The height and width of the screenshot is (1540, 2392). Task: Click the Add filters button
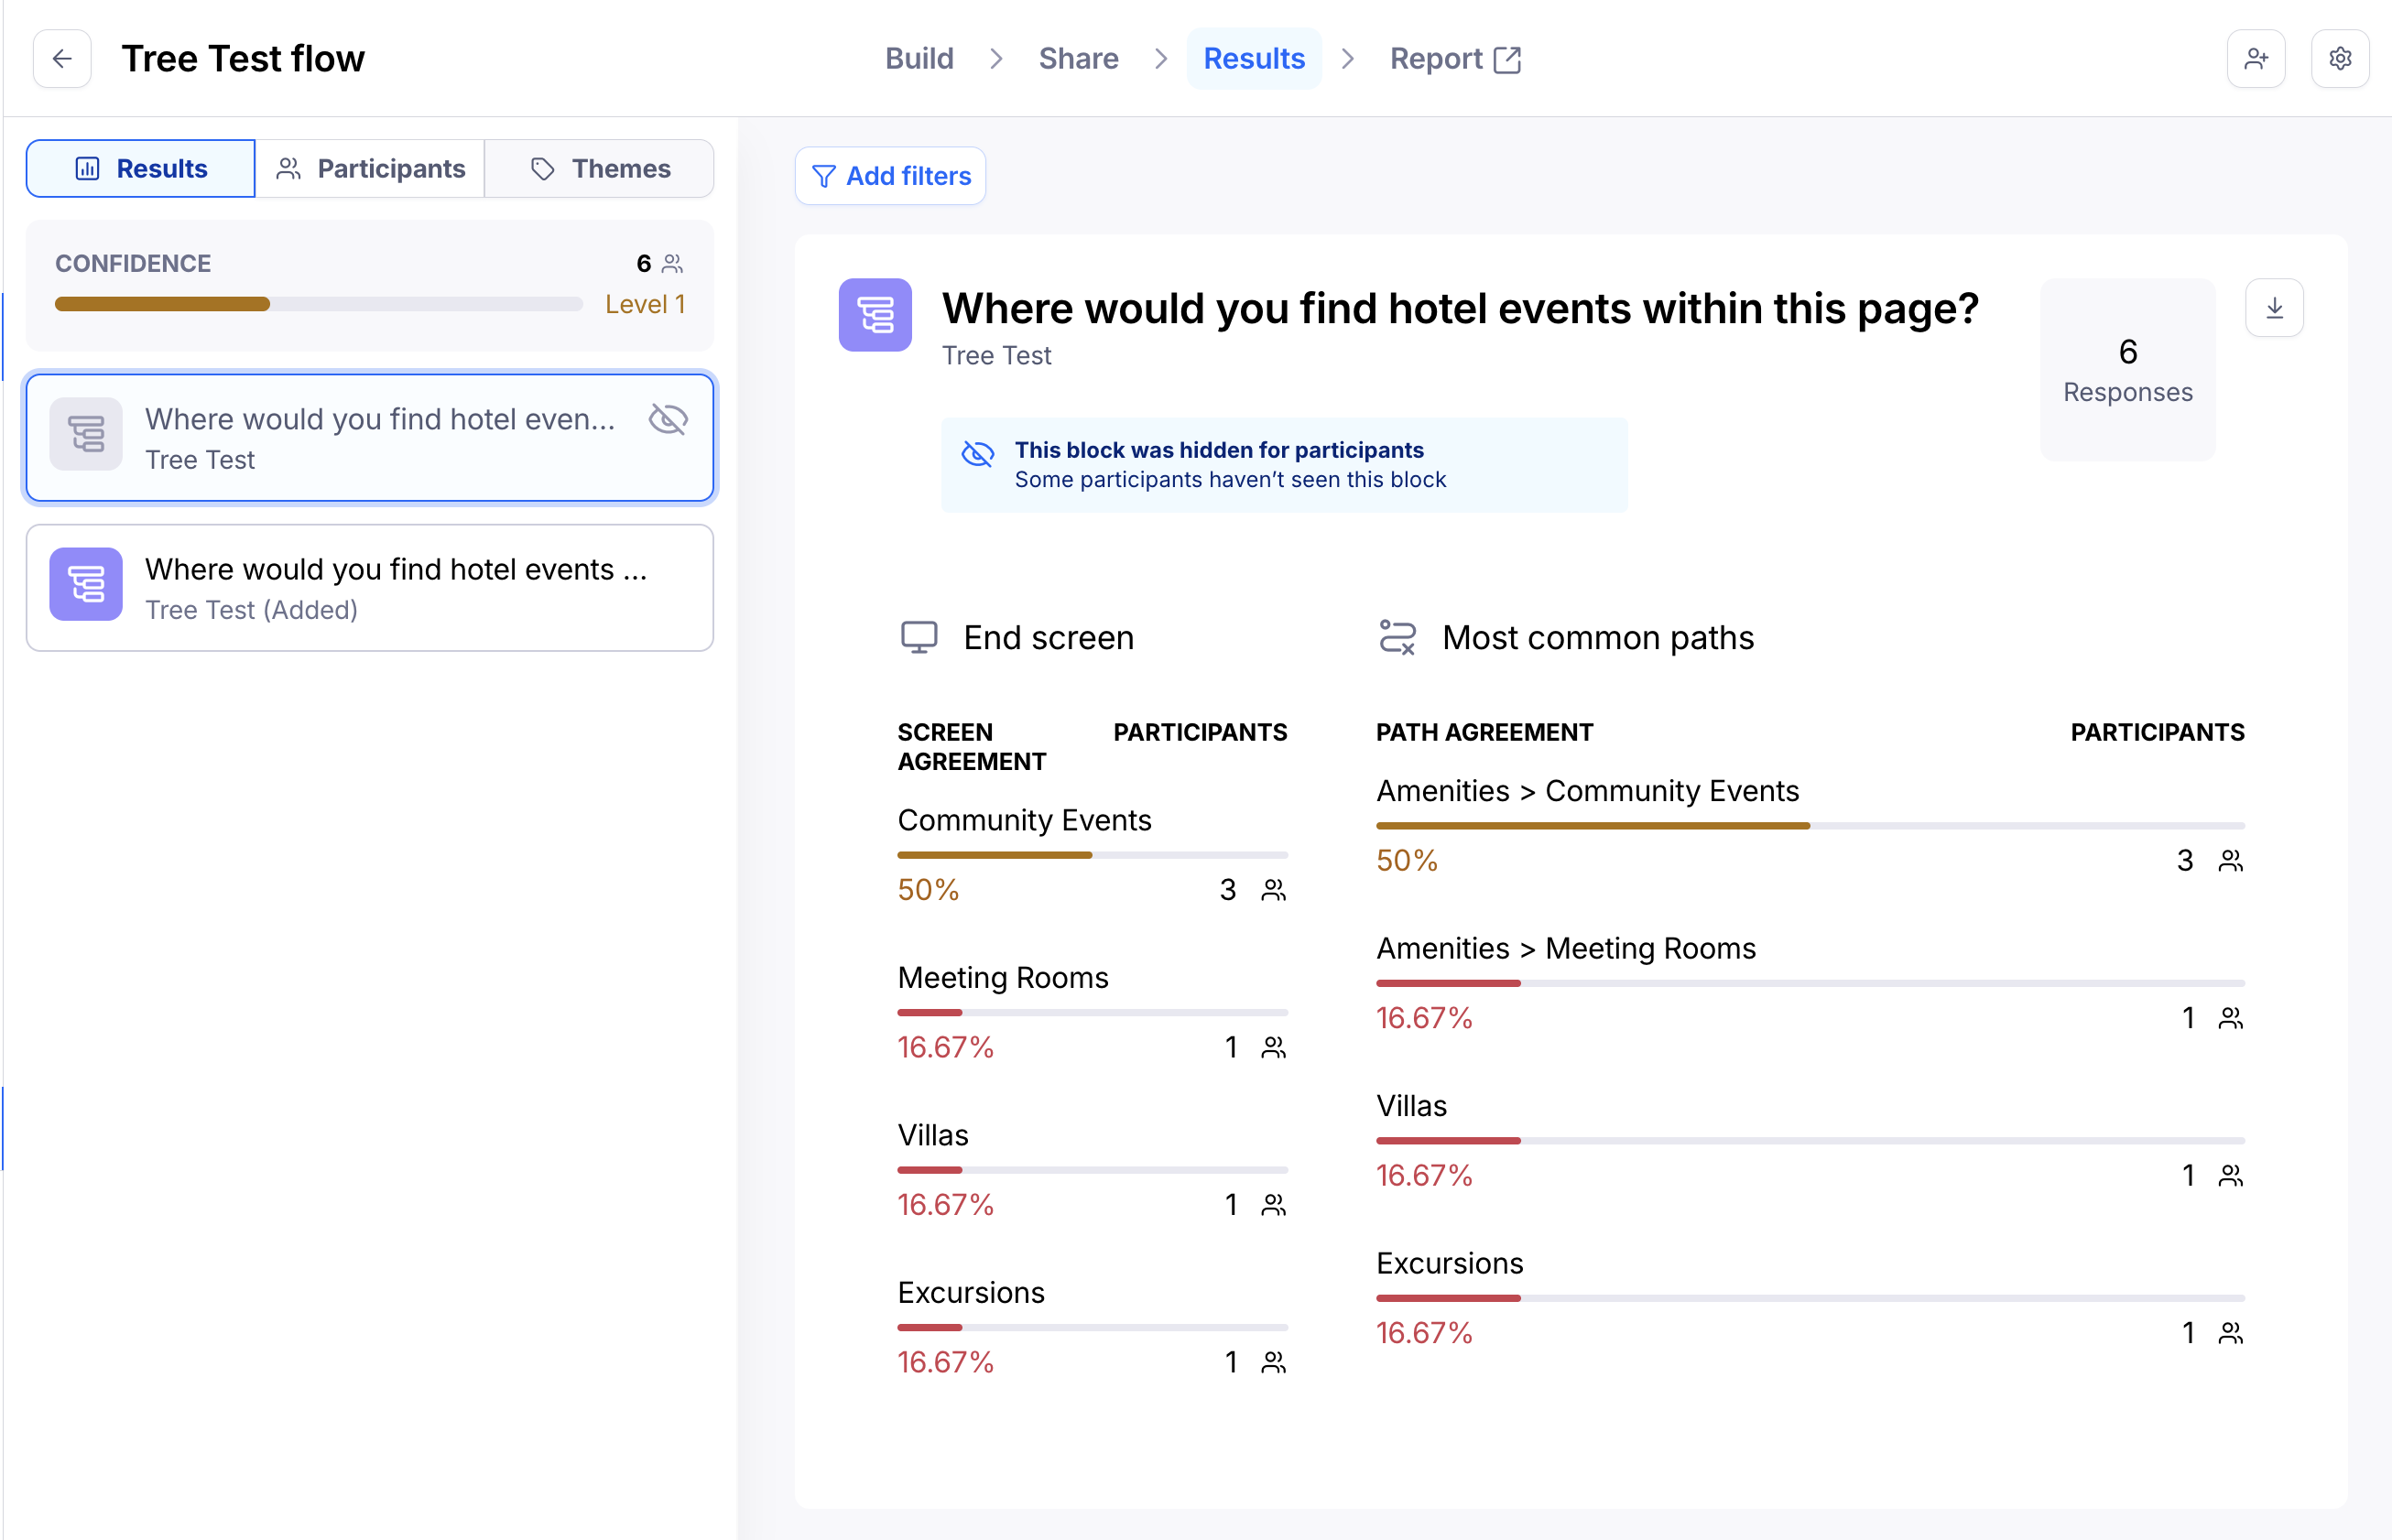(x=890, y=176)
